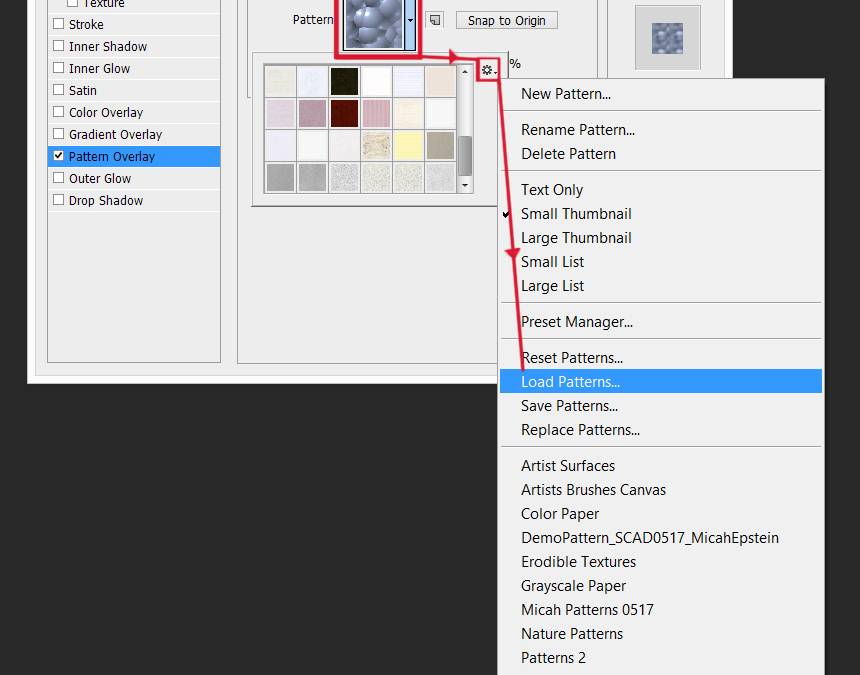The image size is (860, 675).
Task: Open pattern picker dropdown arrow
Action: (x=410, y=21)
